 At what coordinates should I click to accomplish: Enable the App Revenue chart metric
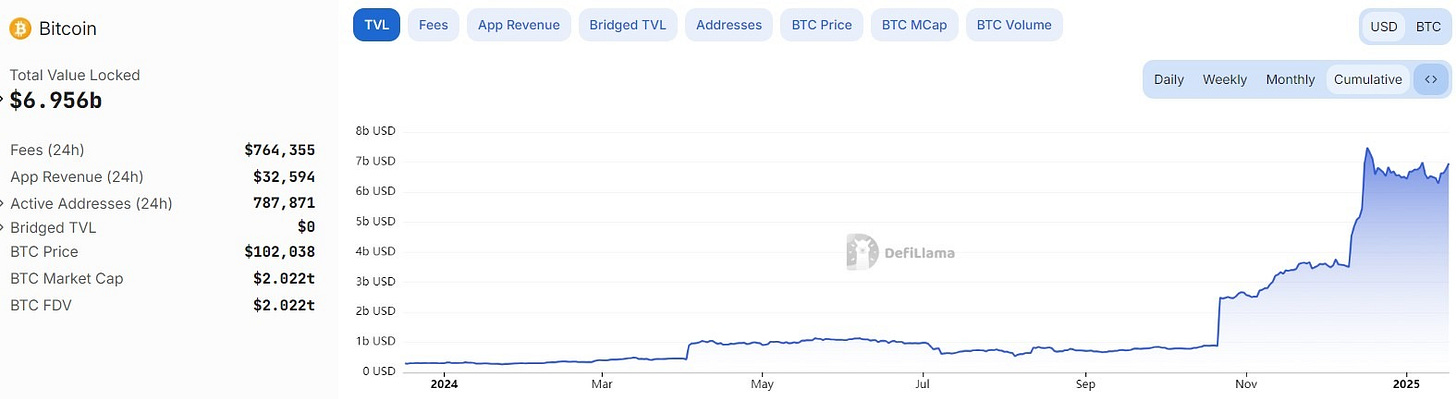tap(519, 25)
